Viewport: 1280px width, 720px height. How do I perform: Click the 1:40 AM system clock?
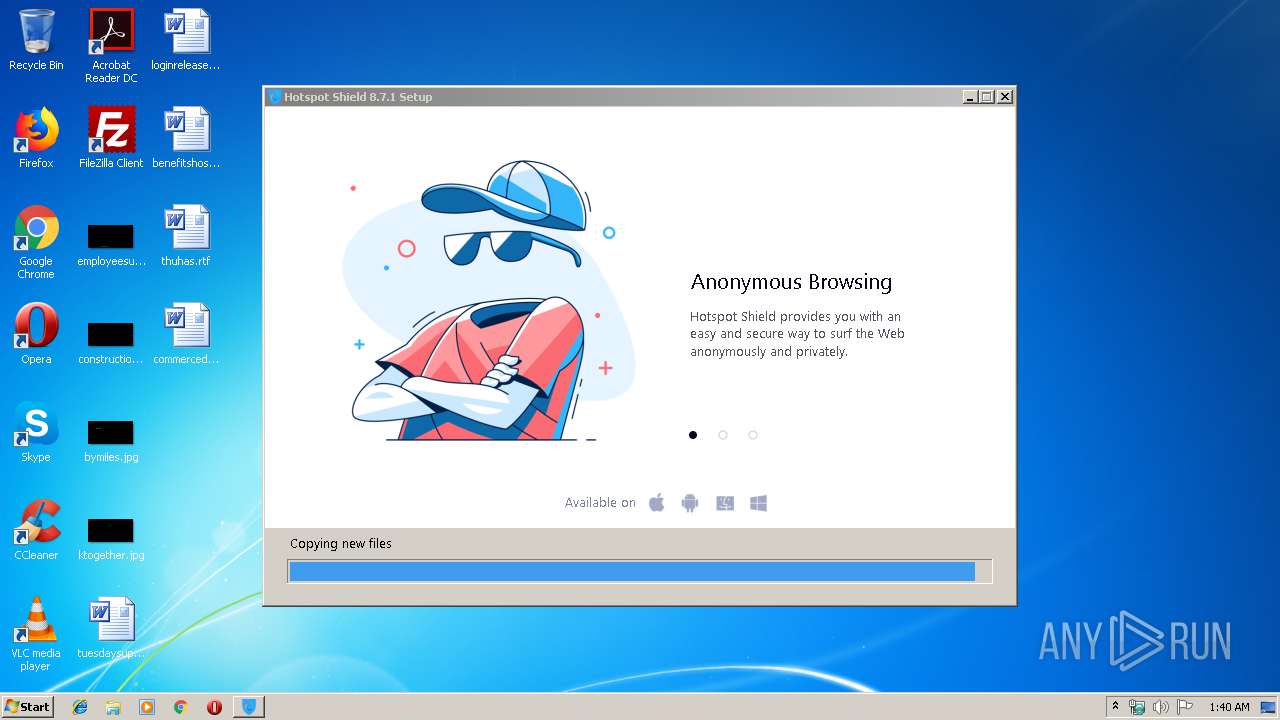tap(1229, 707)
